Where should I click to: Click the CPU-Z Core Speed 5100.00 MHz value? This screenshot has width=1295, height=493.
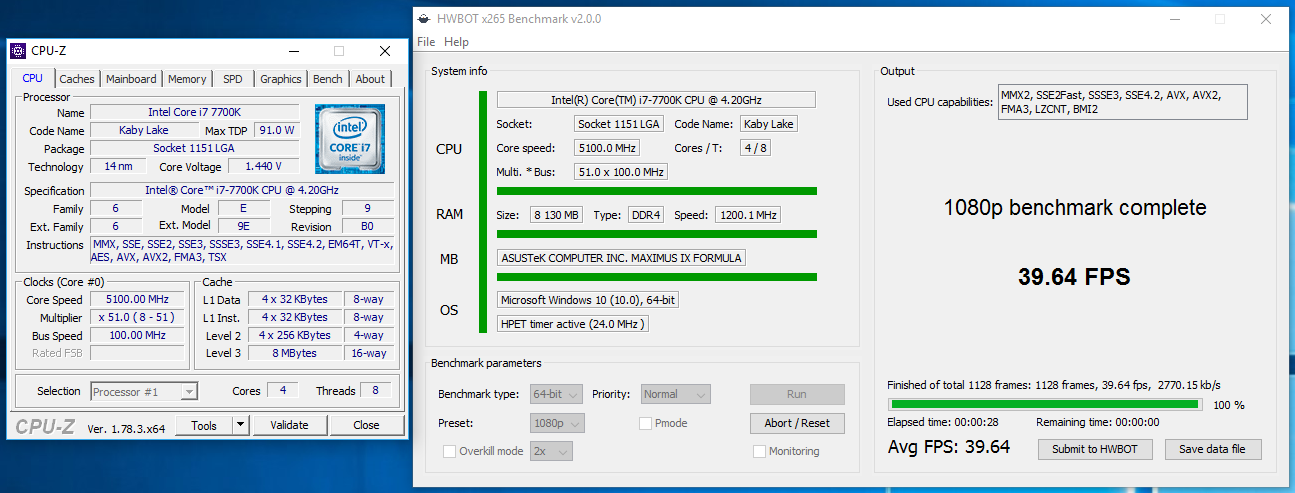tap(137, 299)
